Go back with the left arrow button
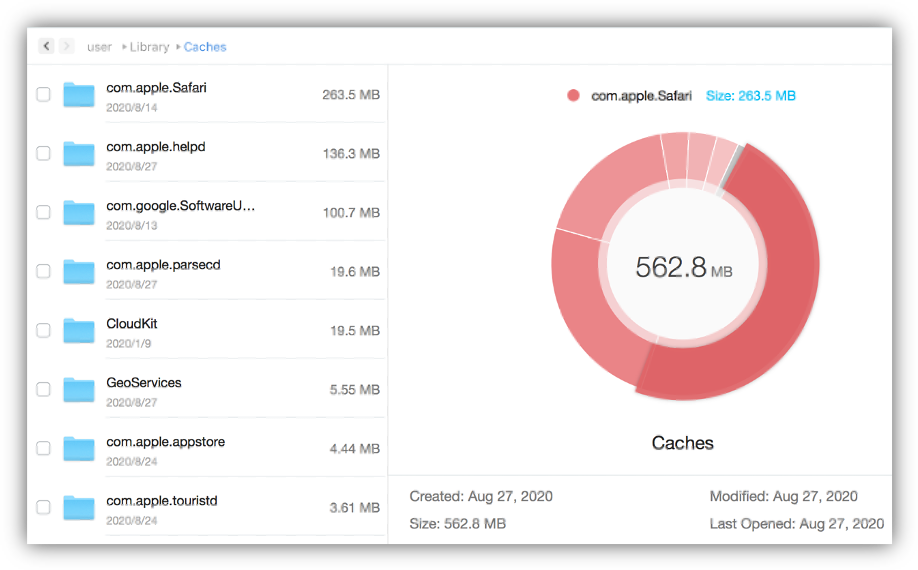The width and height of the screenshot is (918, 570). [46, 46]
